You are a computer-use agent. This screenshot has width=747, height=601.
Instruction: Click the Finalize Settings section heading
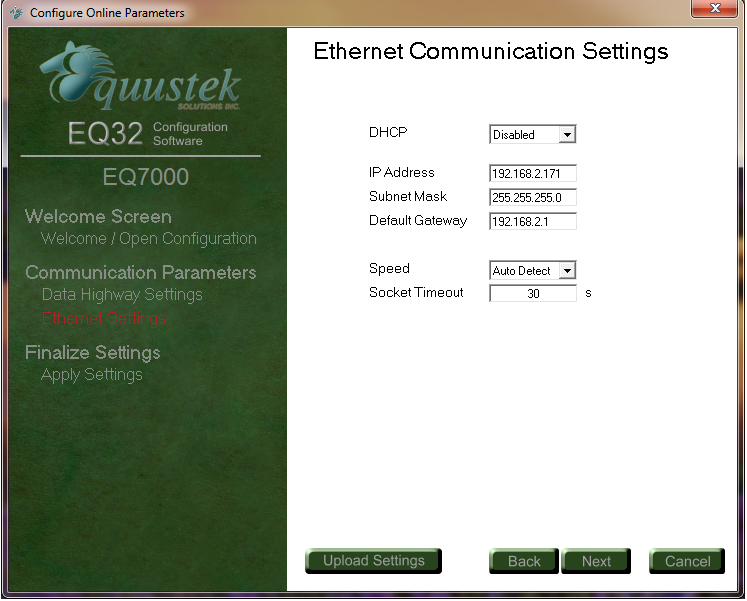click(92, 353)
